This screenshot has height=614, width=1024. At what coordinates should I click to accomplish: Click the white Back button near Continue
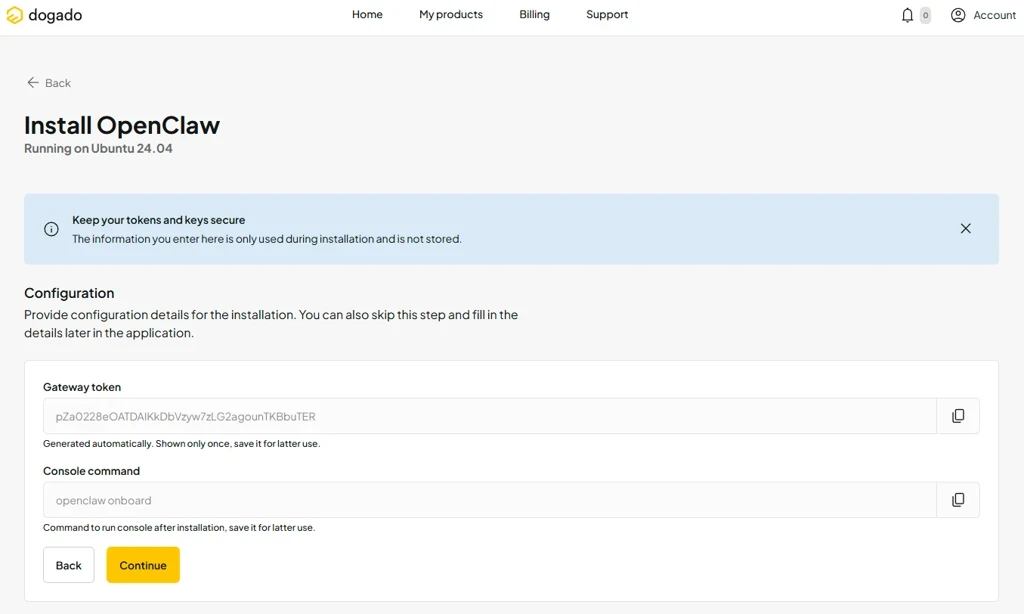click(x=69, y=565)
